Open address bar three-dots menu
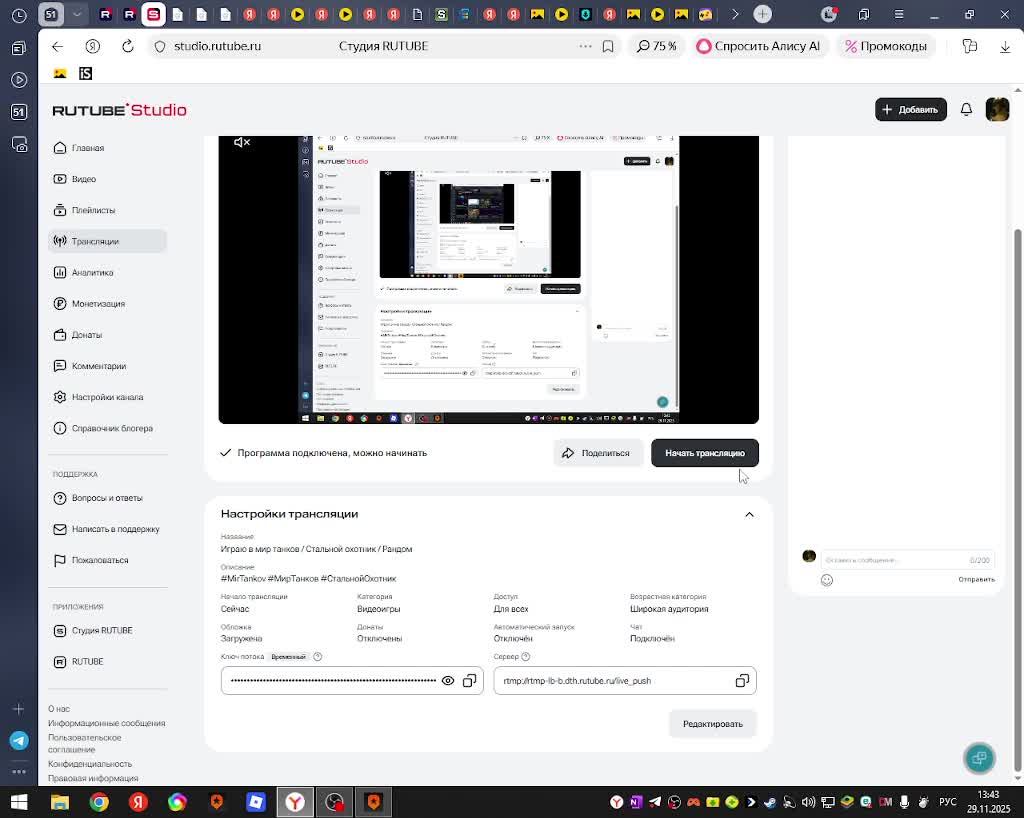This screenshot has width=1024, height=818. point(585,46)
